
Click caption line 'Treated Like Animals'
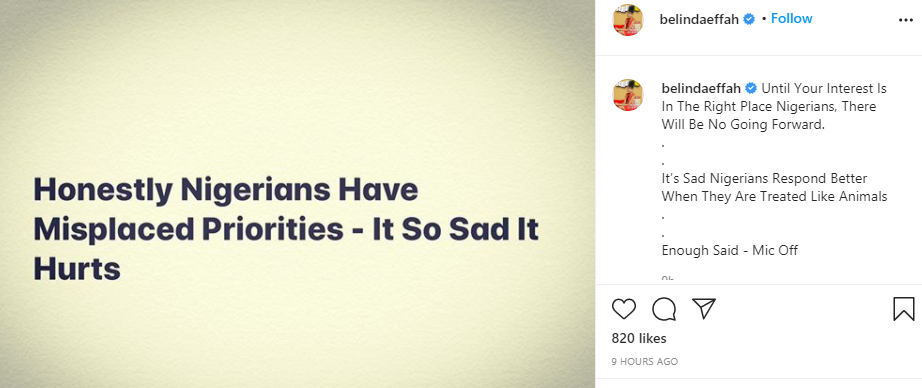(x=822, y=196)
